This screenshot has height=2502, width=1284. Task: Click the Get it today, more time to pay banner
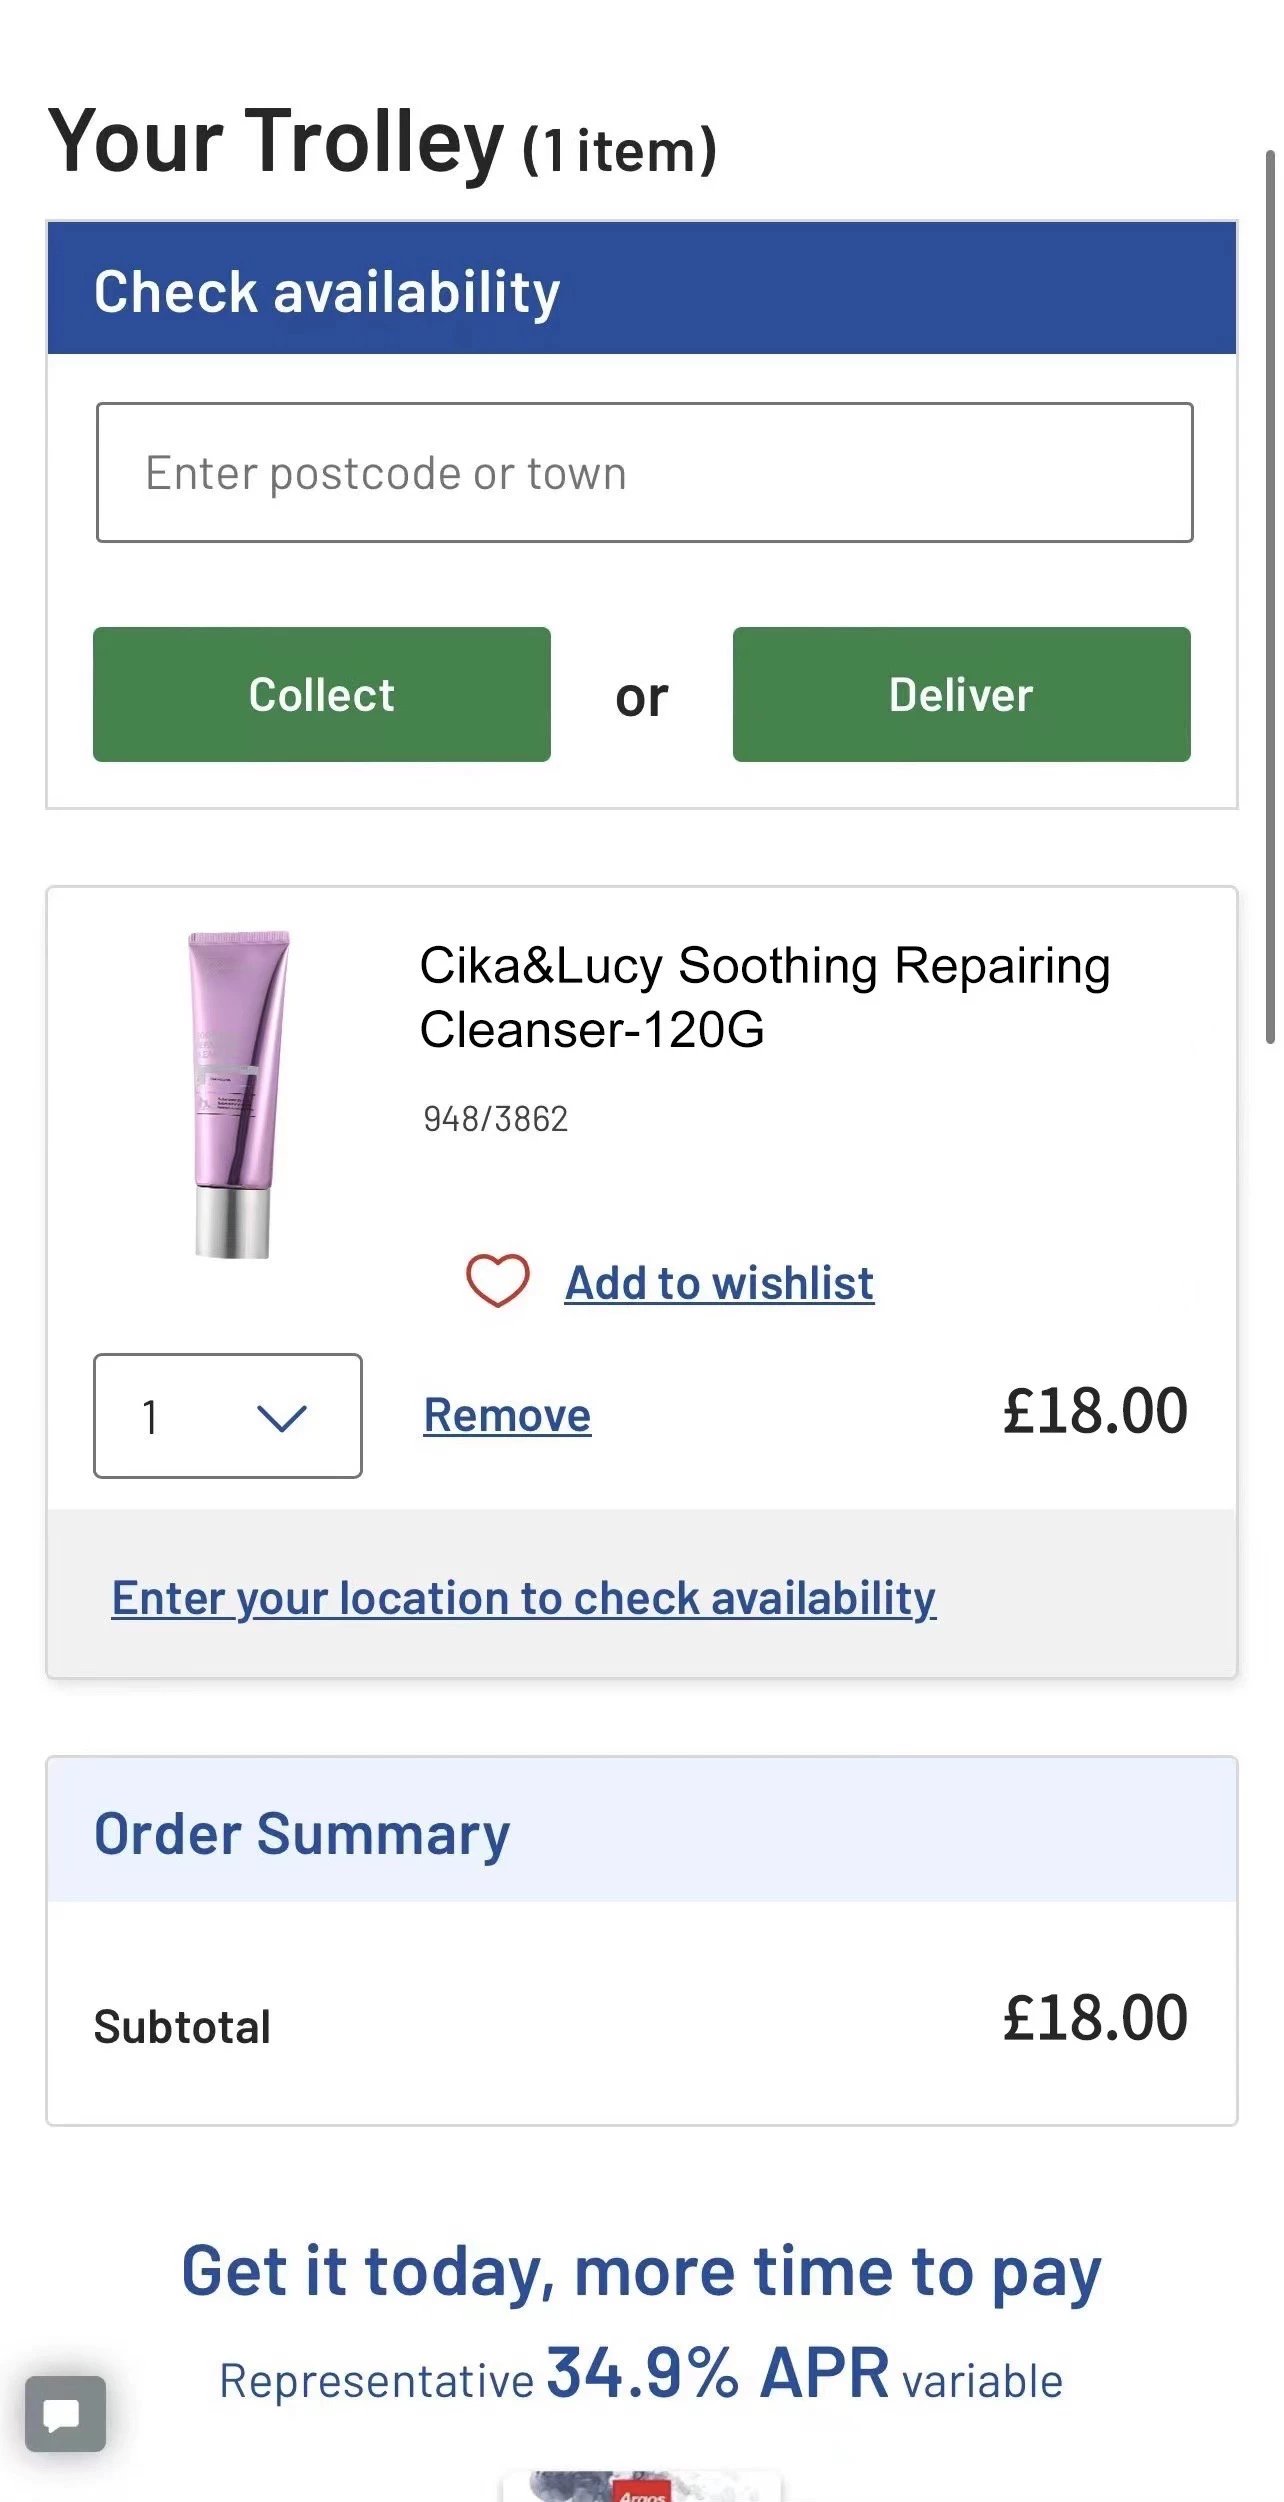(x=641, y=2271)
